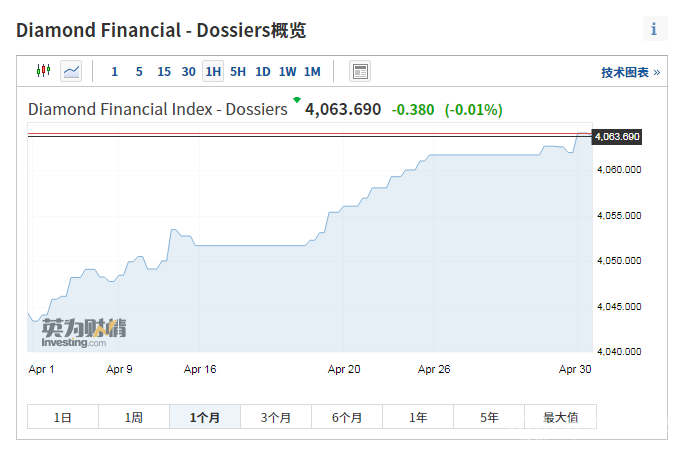Viewport: 684px width, 458px height.
Task: Open the 技术图表 link
Action: coord(630,72)
